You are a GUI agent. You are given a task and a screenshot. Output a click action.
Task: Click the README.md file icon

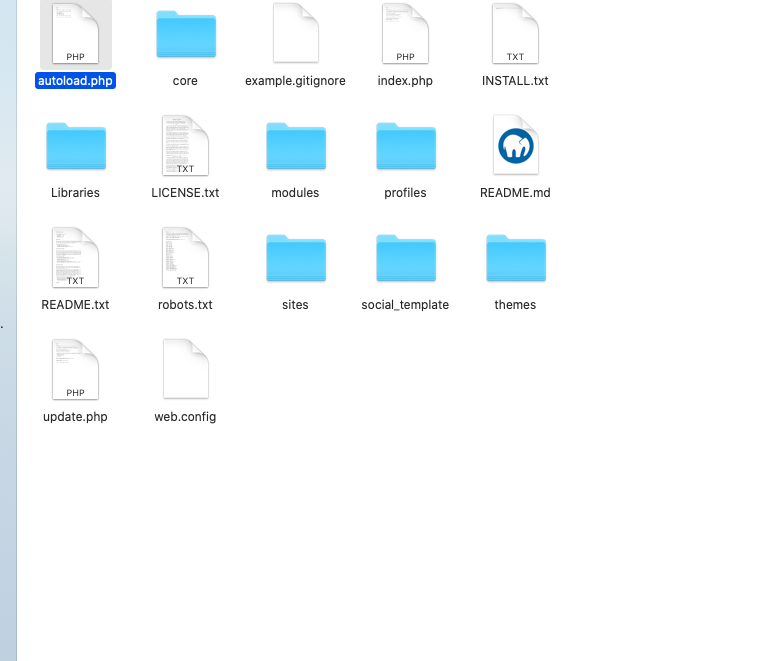click(515, 147)
